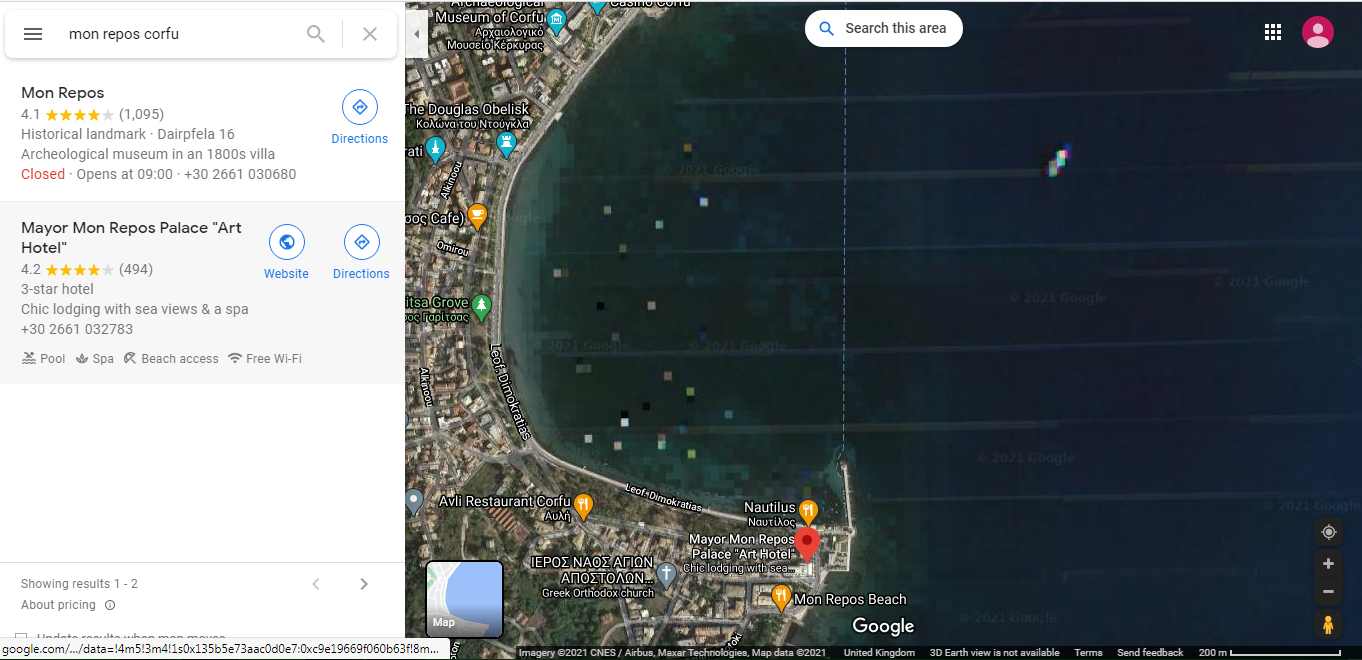
Task: Click the 'About pricing' label
Action: click(58, 605)
